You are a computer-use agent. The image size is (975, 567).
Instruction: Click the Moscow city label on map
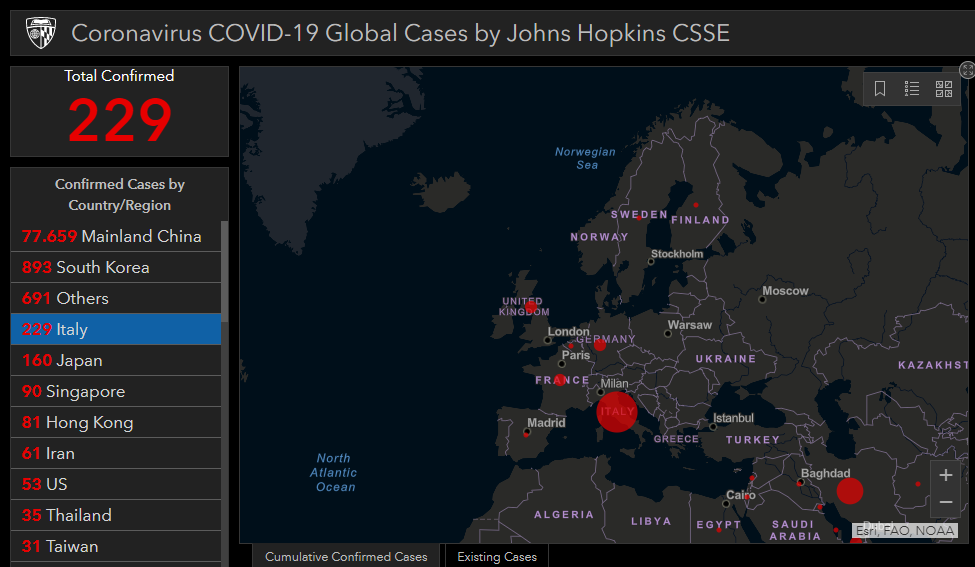(x=785, y=291)
